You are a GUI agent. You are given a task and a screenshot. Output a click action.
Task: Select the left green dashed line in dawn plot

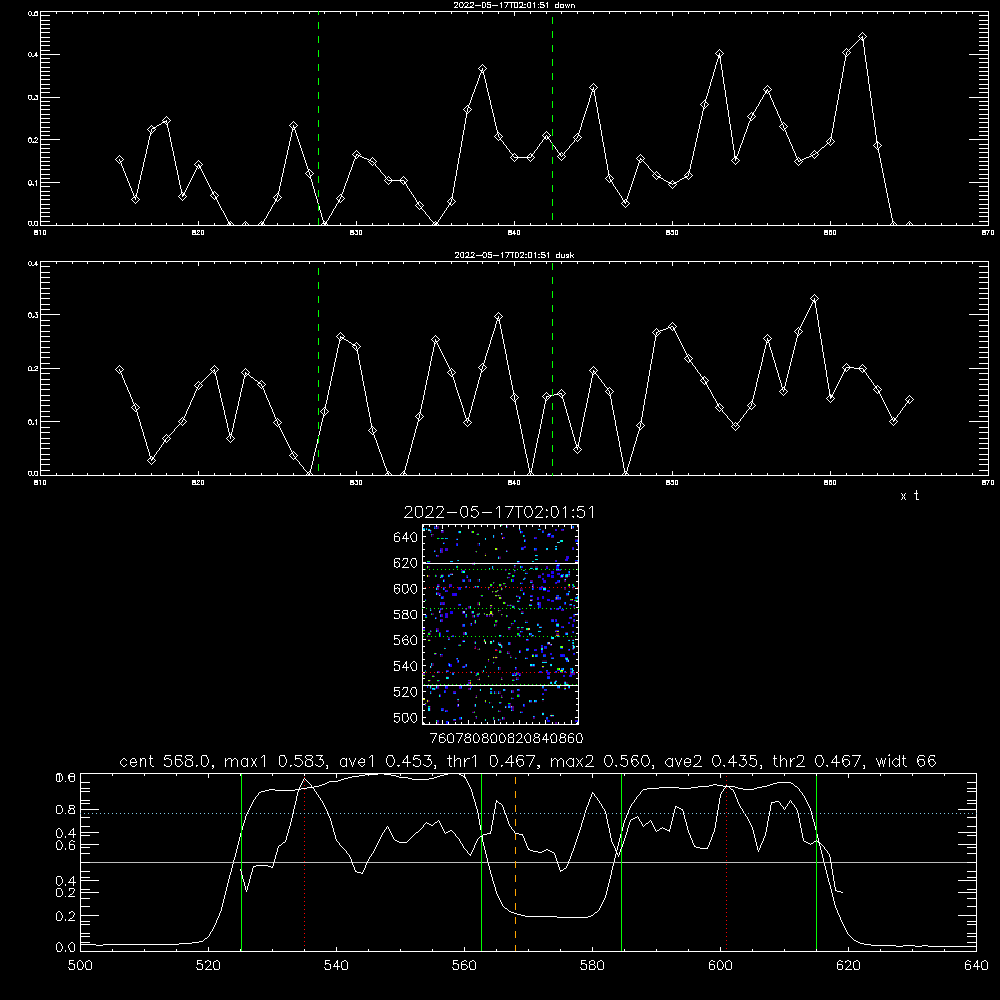[x=318, y=121]
